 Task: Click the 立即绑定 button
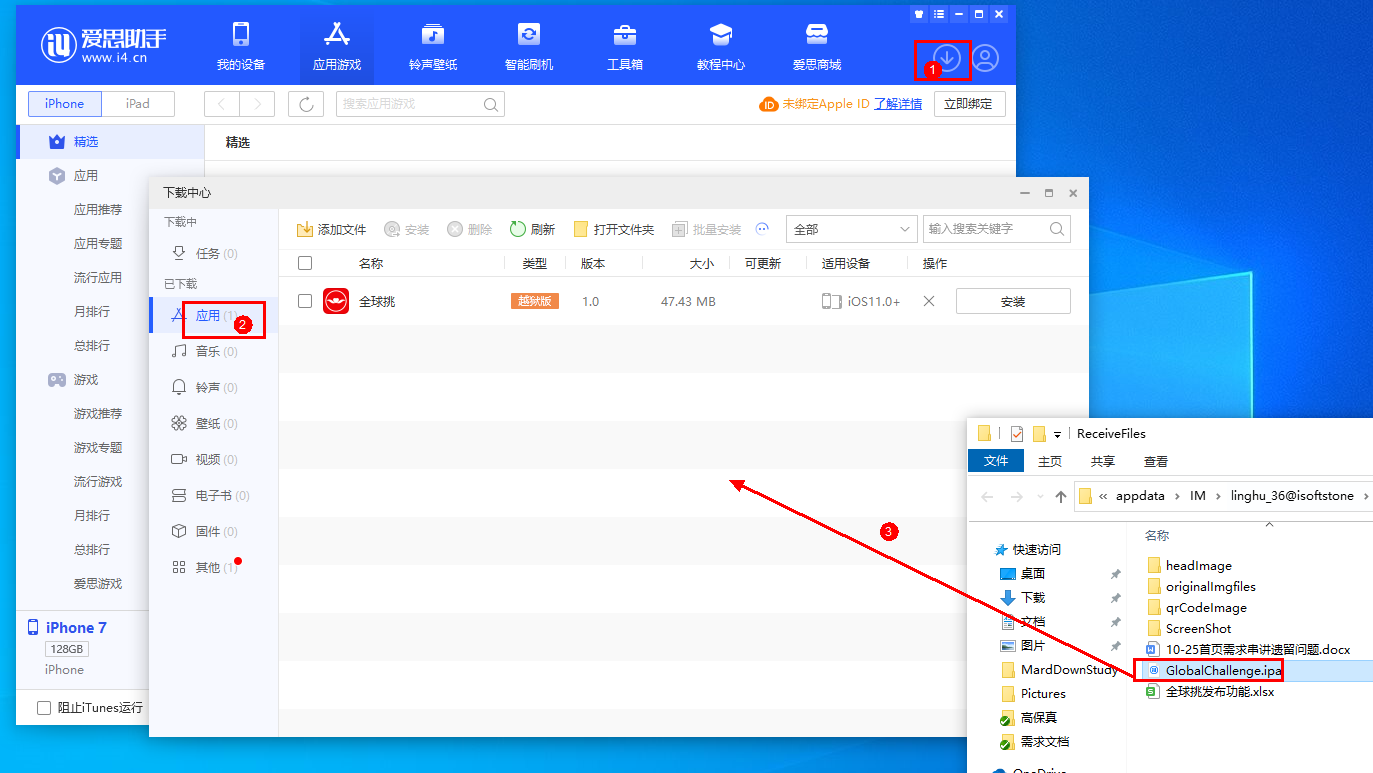coord(969,104)
